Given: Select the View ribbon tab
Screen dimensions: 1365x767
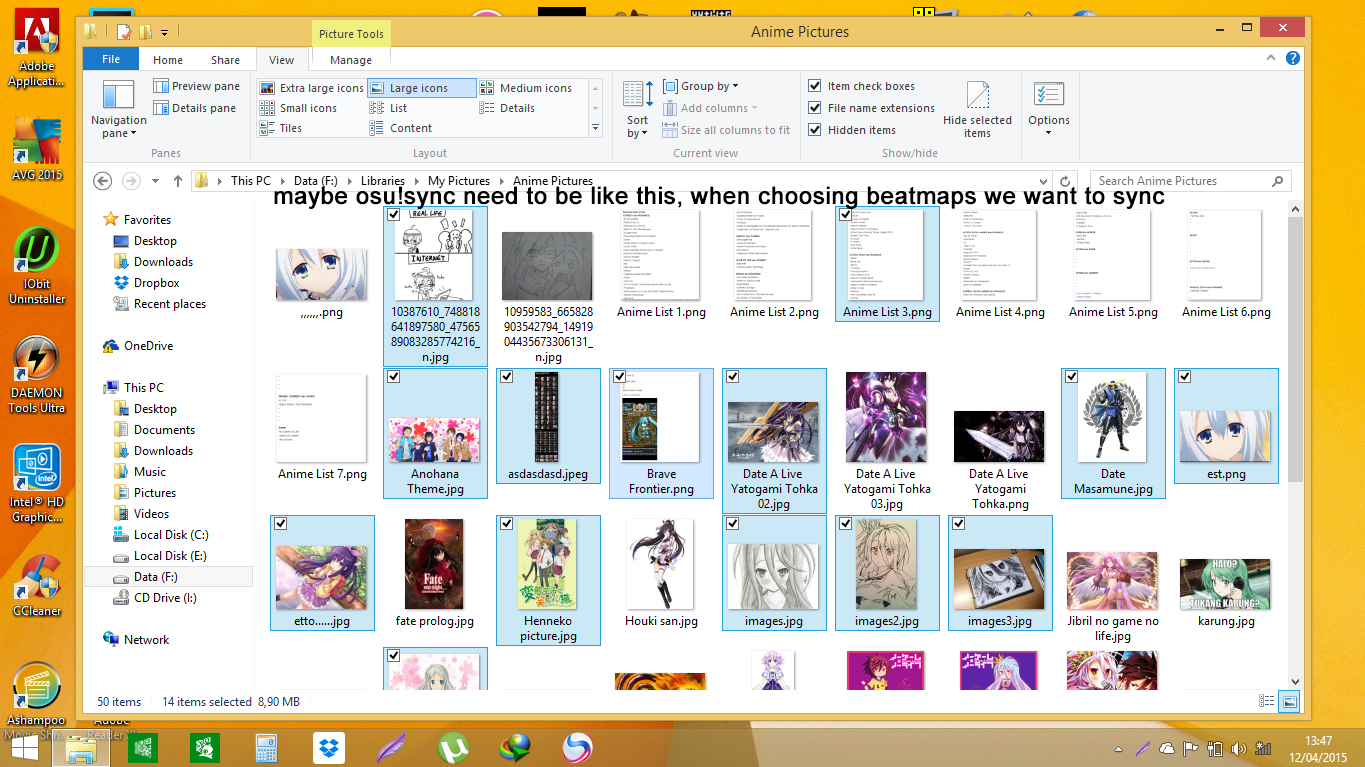Looking at the screenshot, I should coord(282,60).
